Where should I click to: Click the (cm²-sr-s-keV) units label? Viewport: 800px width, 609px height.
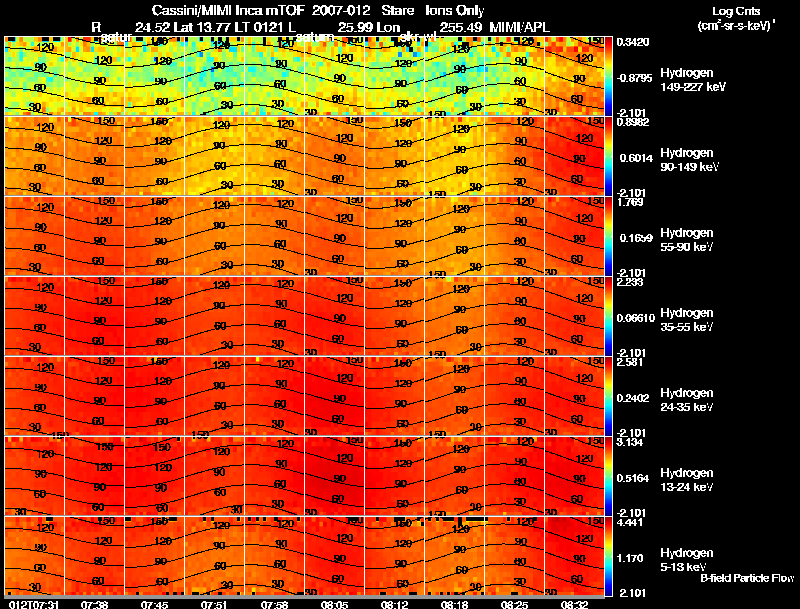736,26
